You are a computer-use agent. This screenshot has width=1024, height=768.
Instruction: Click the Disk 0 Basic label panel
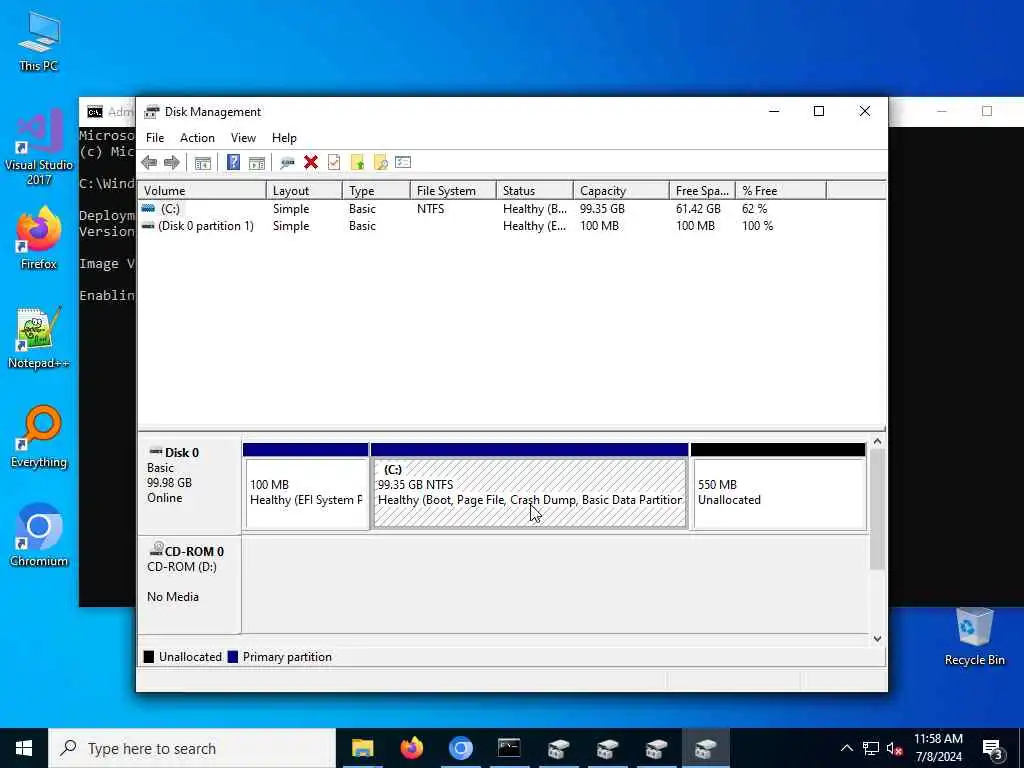(x=189, y=486)
